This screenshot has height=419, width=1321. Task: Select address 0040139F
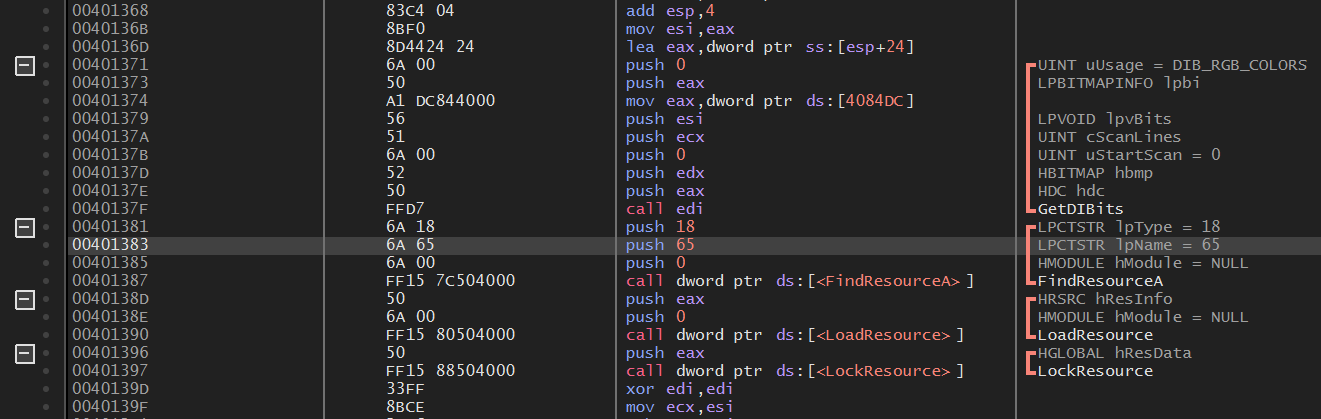[x=108, y=407]
